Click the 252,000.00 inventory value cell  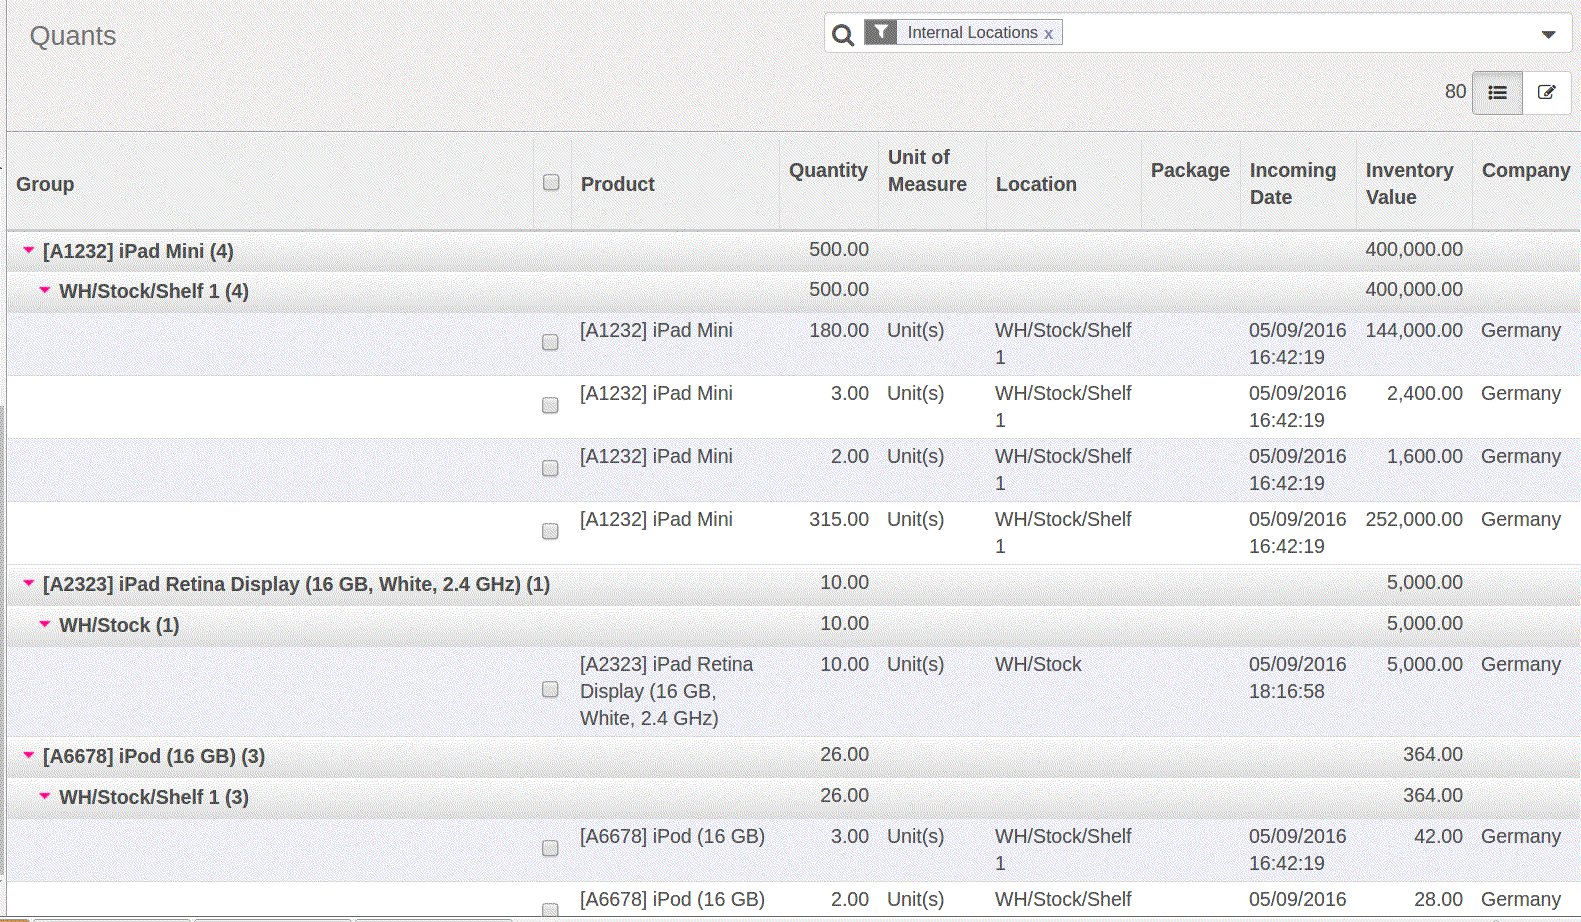coord(1414,519)
